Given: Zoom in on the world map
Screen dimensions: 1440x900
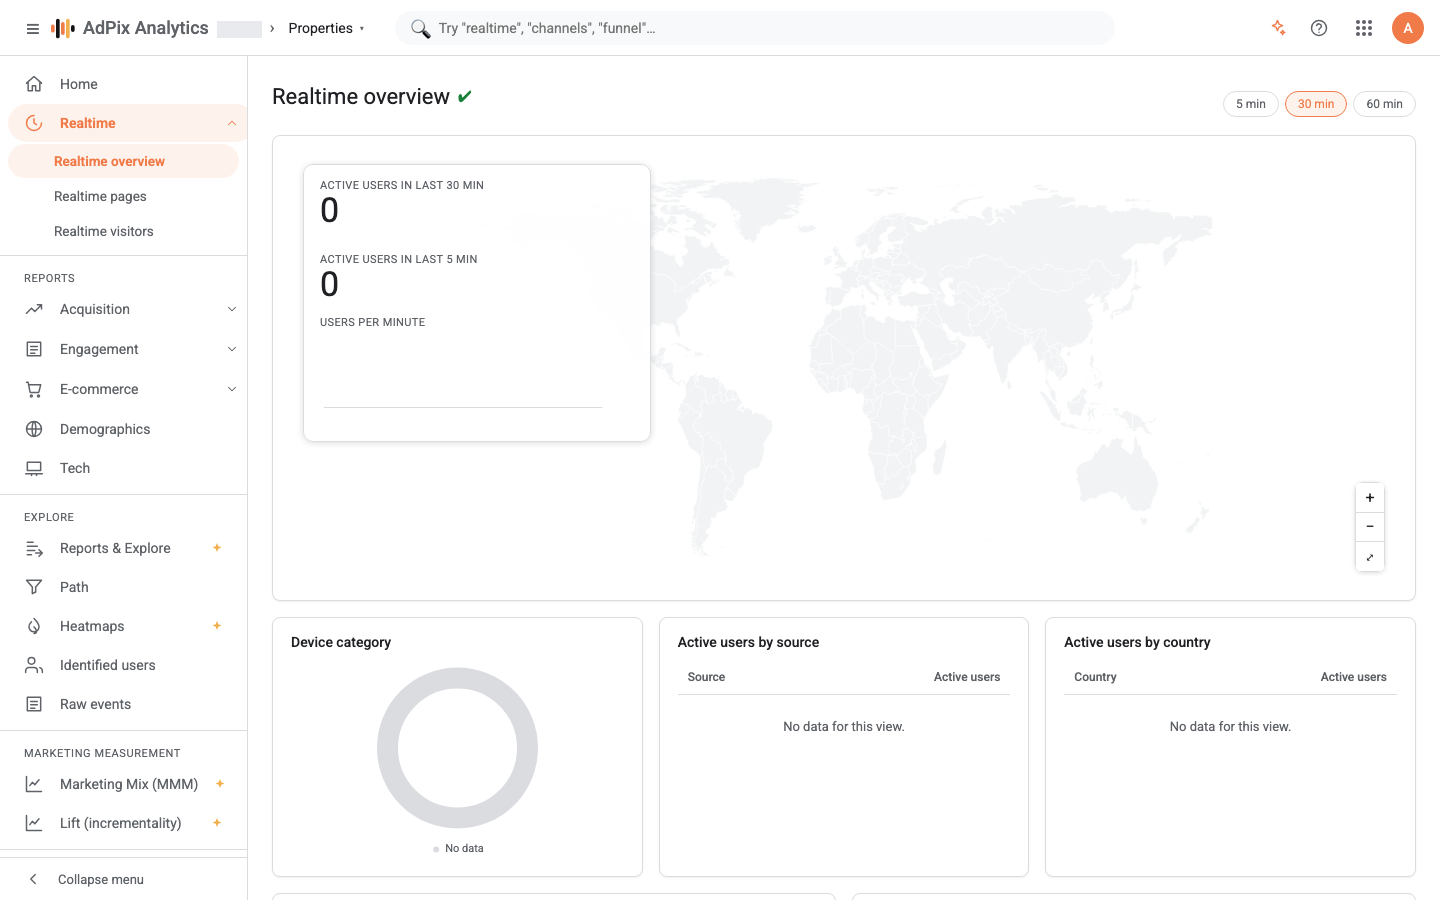Looking at the screenshot, I should point(1370,498).
